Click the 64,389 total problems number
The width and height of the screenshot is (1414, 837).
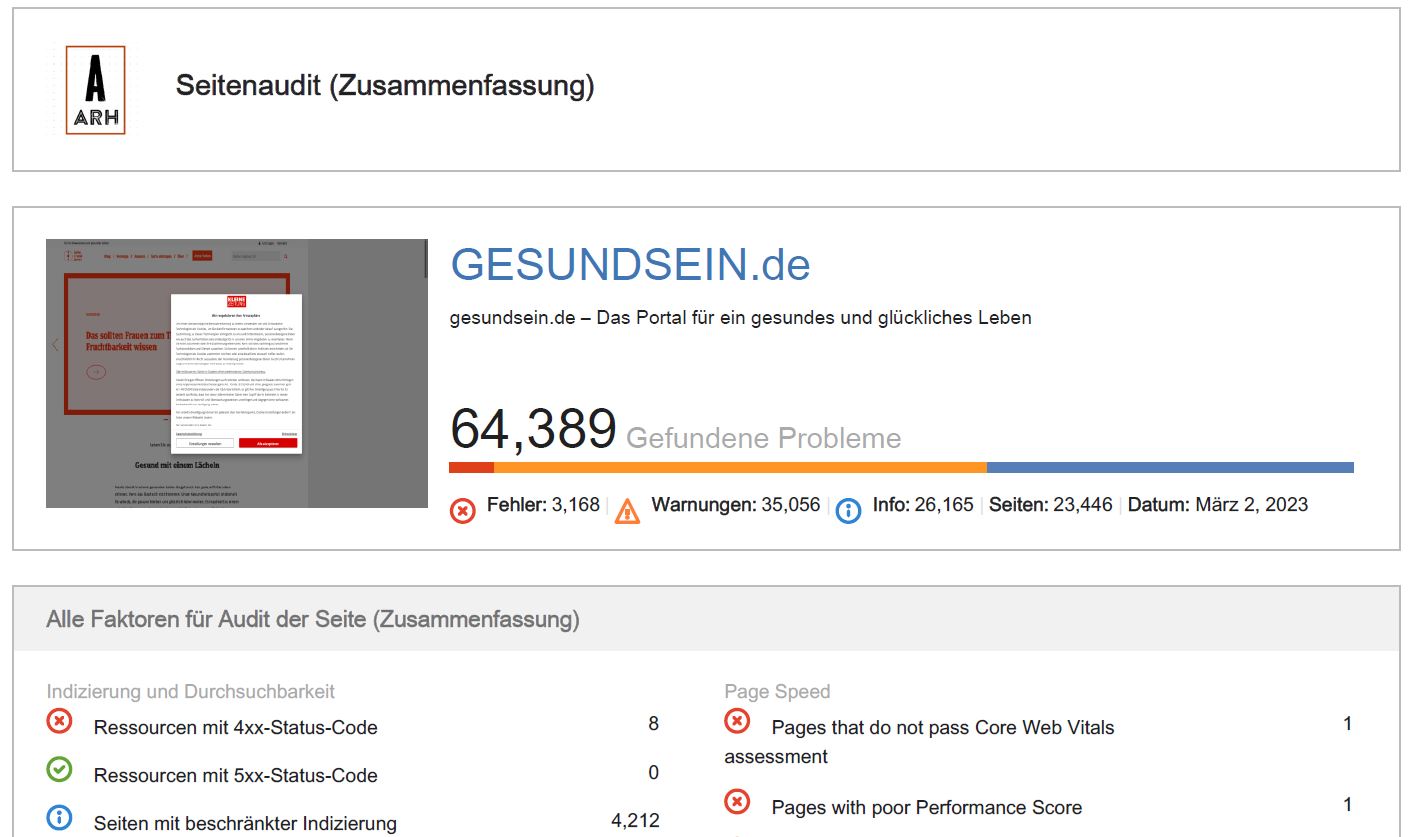[533, 429]
